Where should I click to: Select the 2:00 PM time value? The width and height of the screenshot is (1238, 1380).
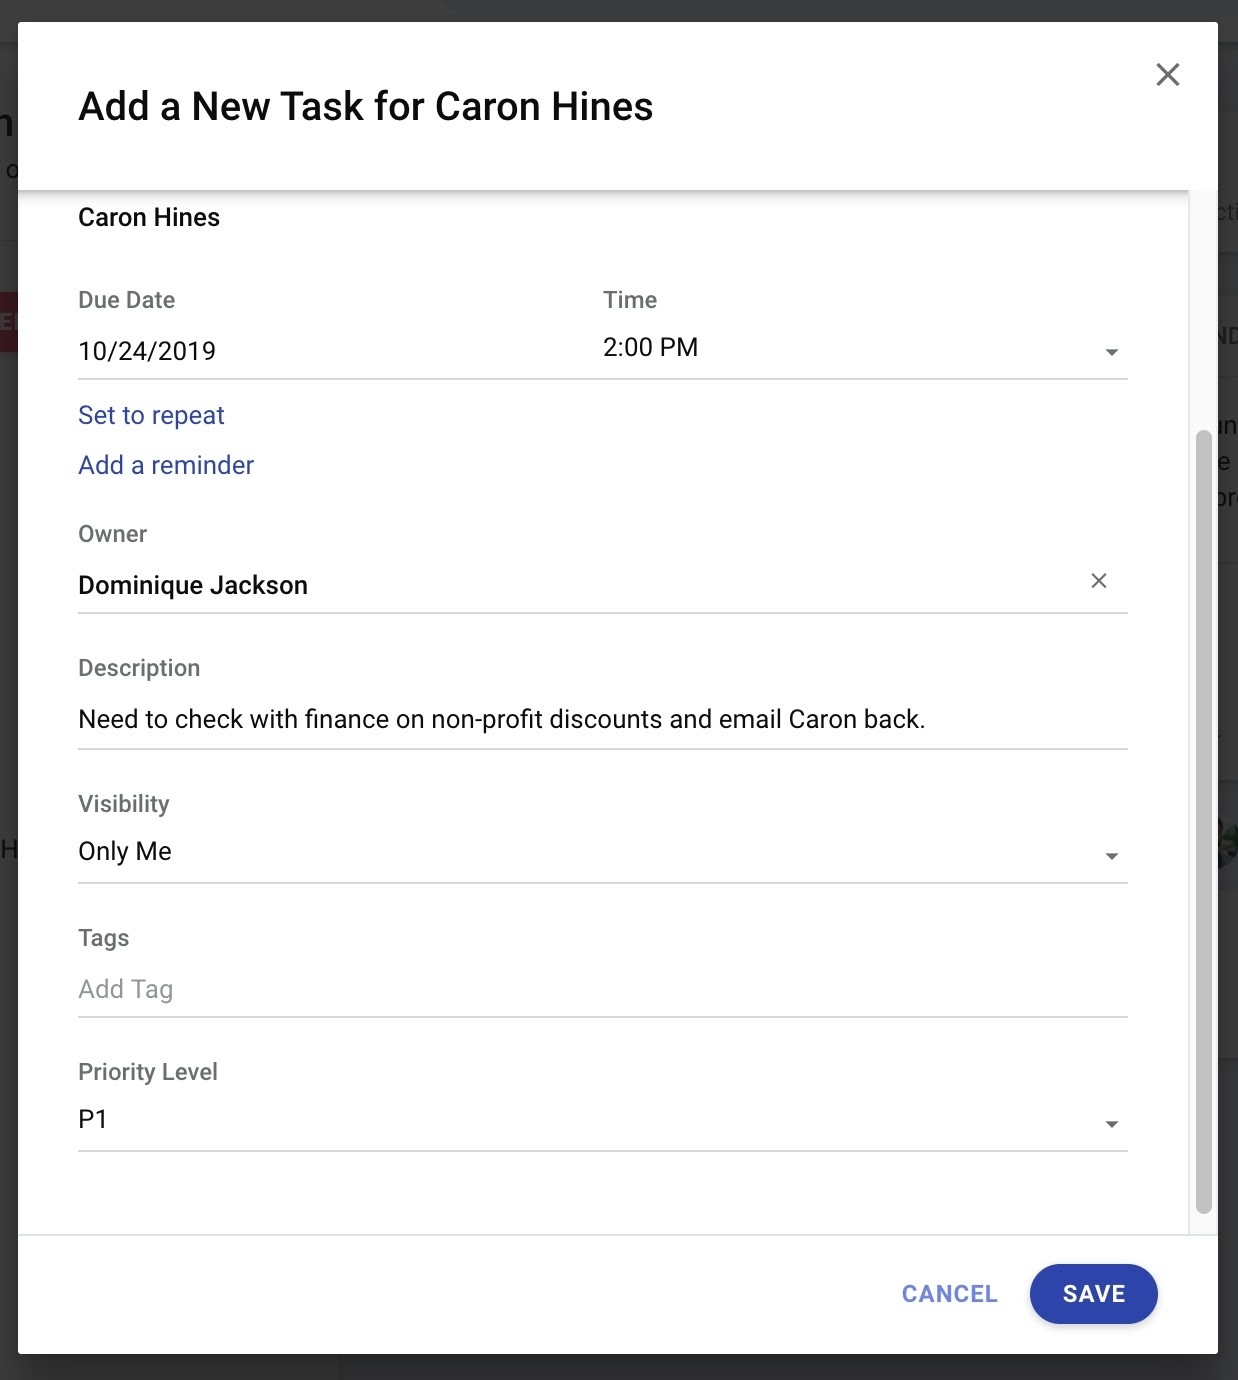pos(650,348)
